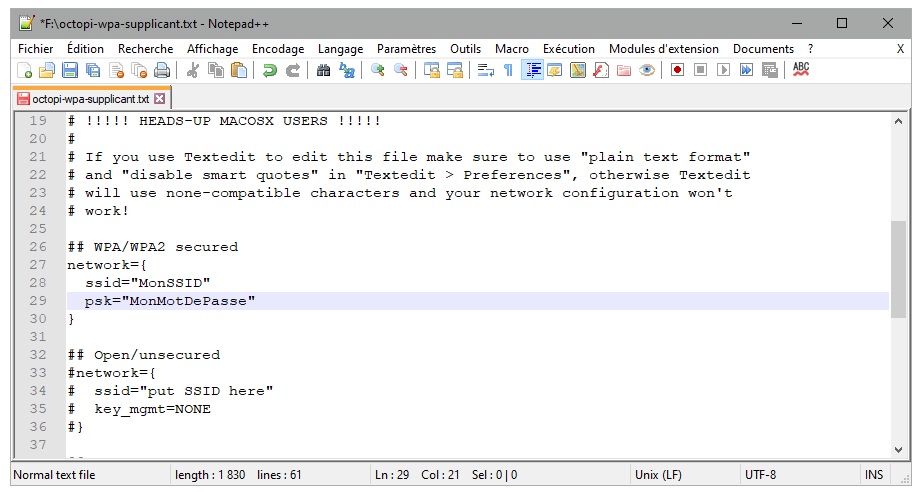
Task: Toggle show all characters pilcrow button
Action: (508, 70)
